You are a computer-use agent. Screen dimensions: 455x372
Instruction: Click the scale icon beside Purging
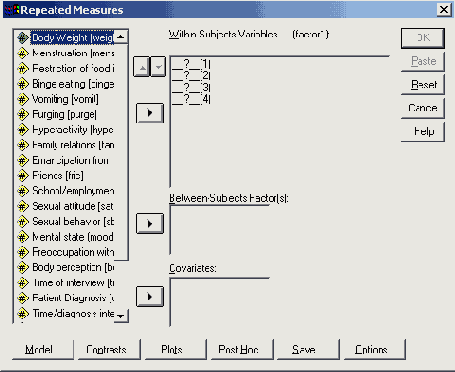23,114
